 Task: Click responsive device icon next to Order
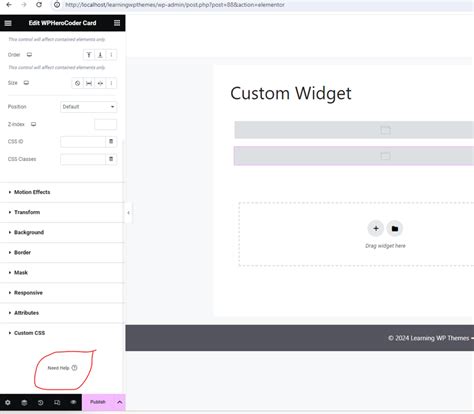(x=29, y=55)
